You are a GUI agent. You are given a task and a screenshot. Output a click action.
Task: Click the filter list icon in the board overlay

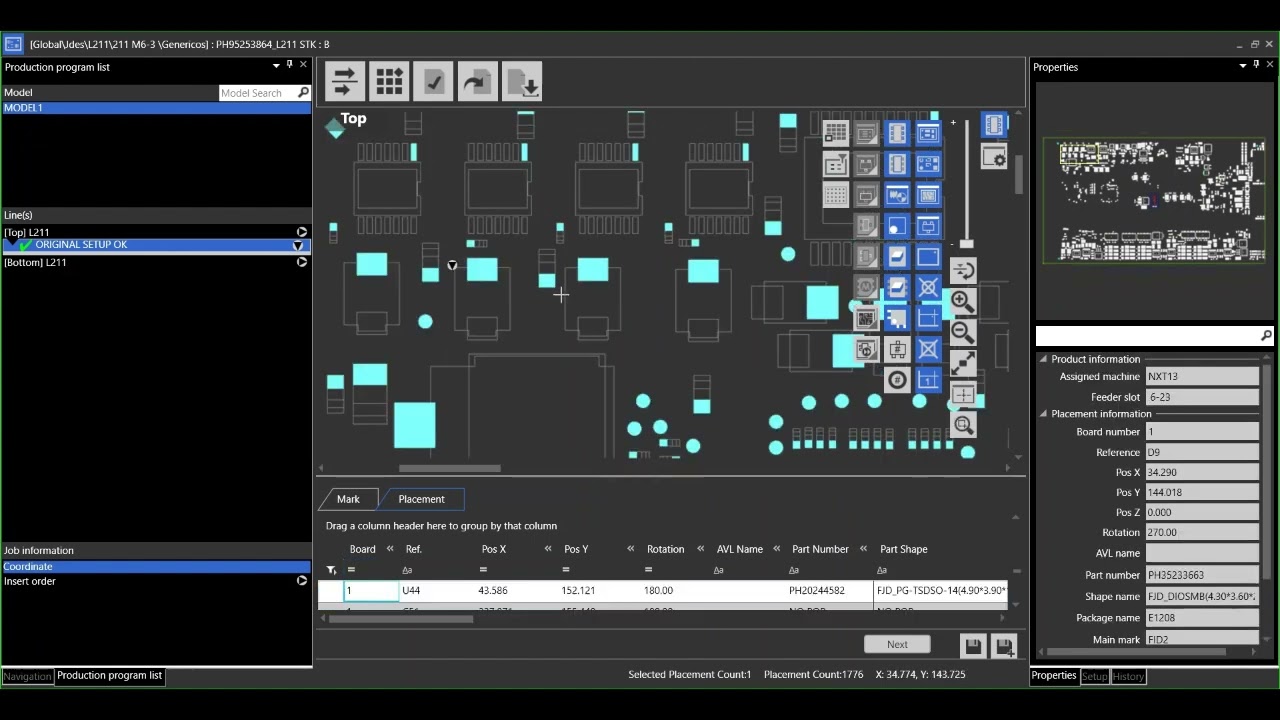coord(835,163)
